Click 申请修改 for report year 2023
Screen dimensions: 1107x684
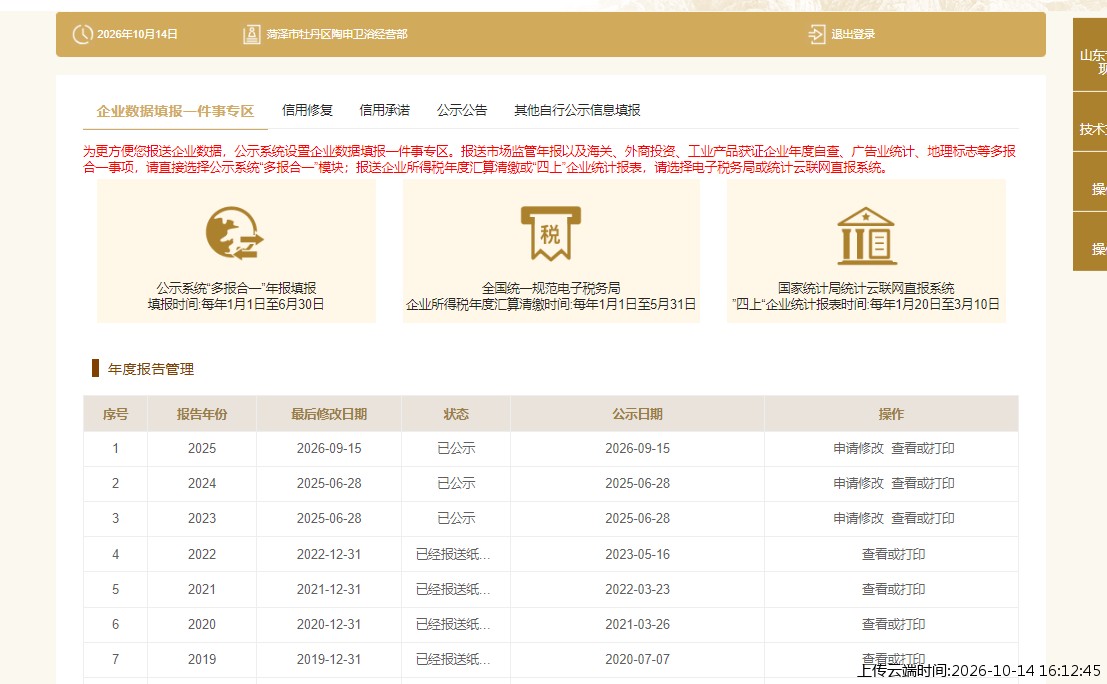click(x=858, y=518)
